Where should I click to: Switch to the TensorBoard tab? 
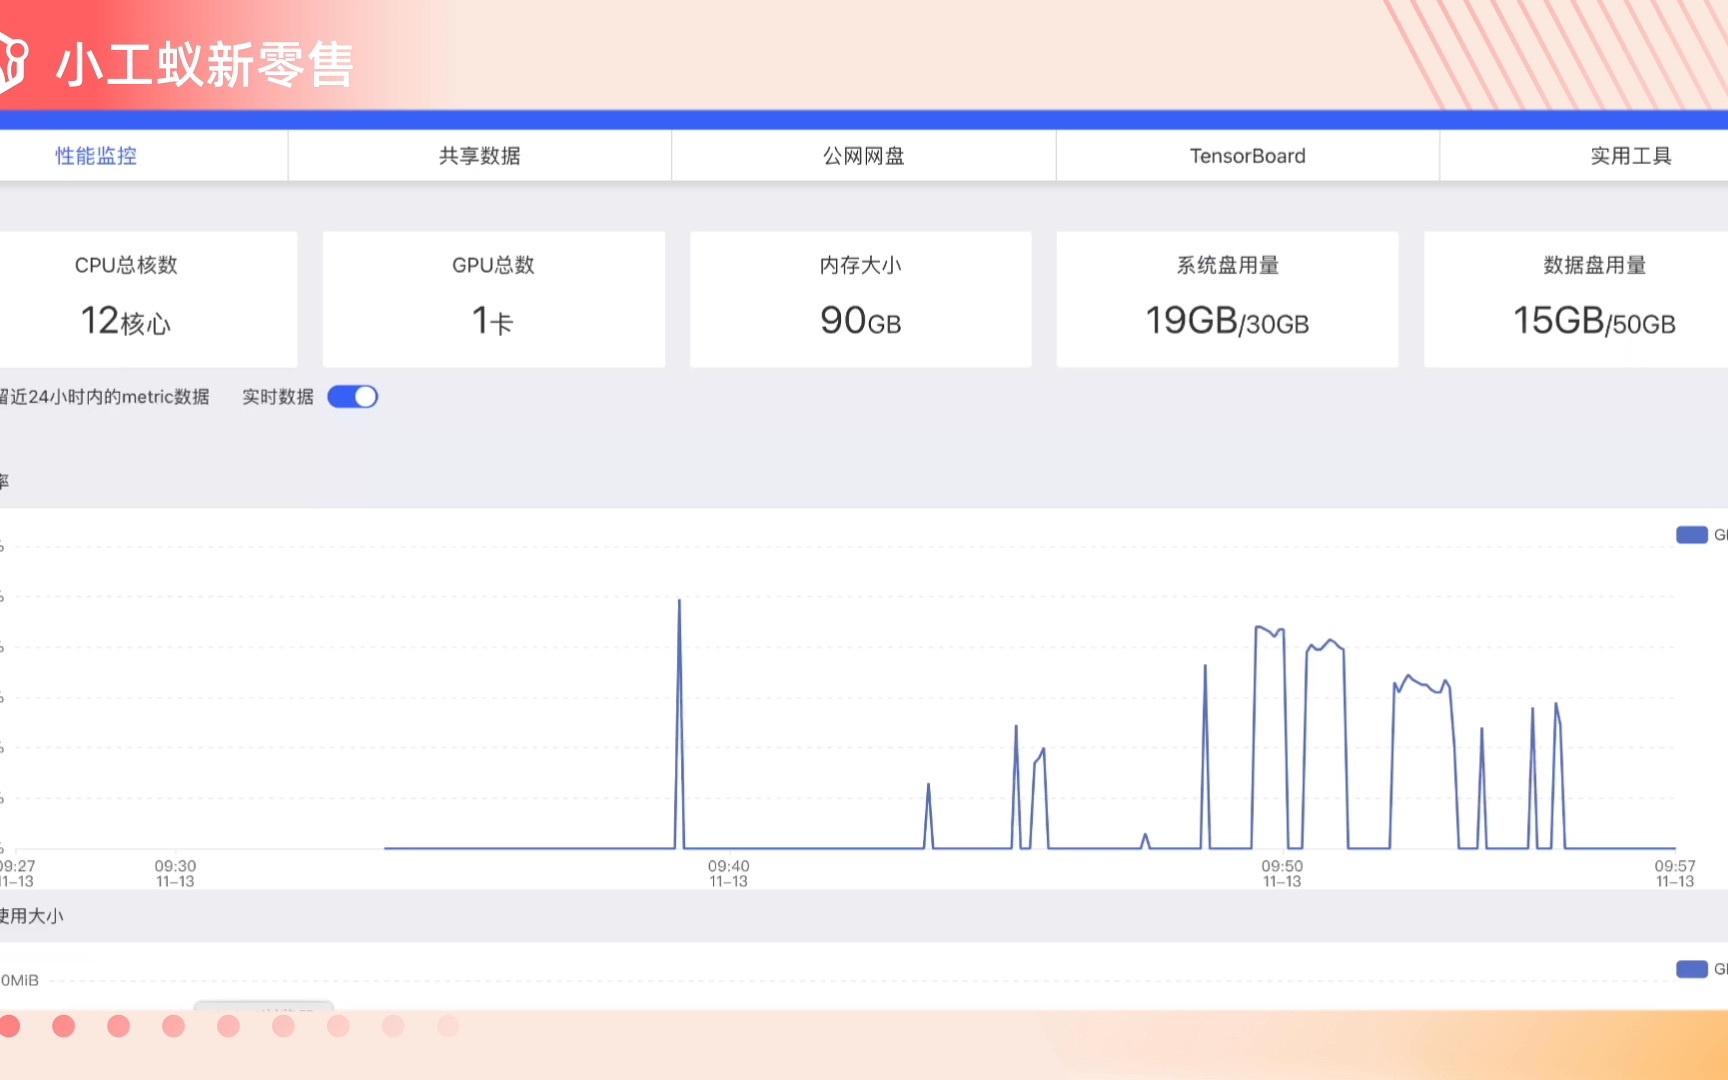click(x=1247, y=156)
